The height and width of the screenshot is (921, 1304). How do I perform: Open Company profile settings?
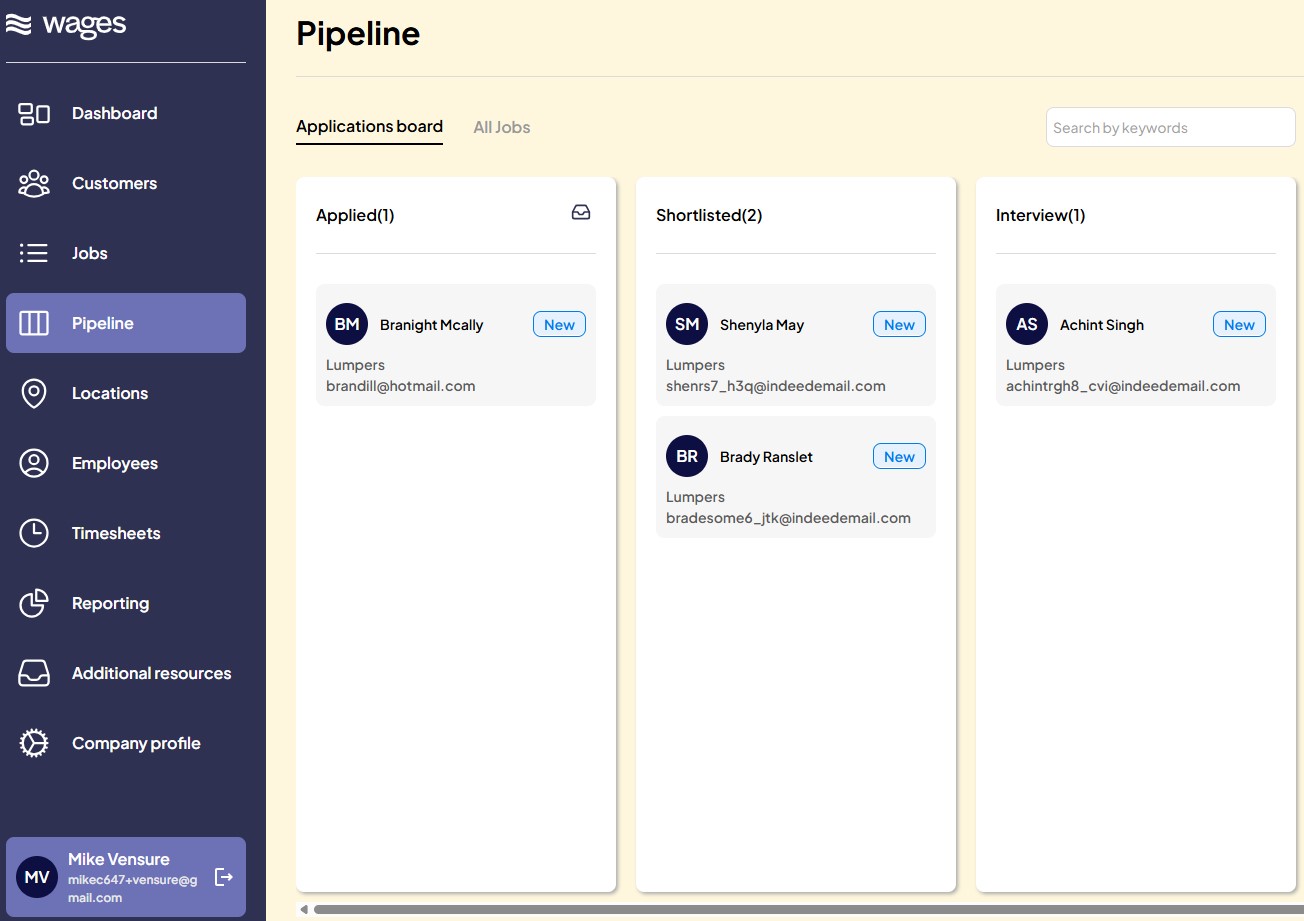126,744
